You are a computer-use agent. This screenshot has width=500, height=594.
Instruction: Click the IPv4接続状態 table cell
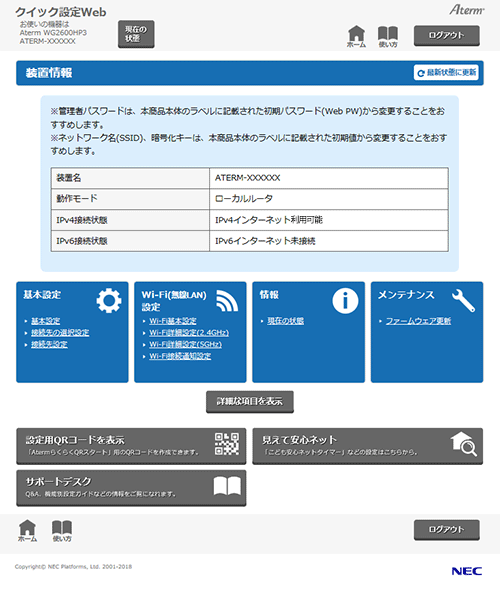click(130, 220)
